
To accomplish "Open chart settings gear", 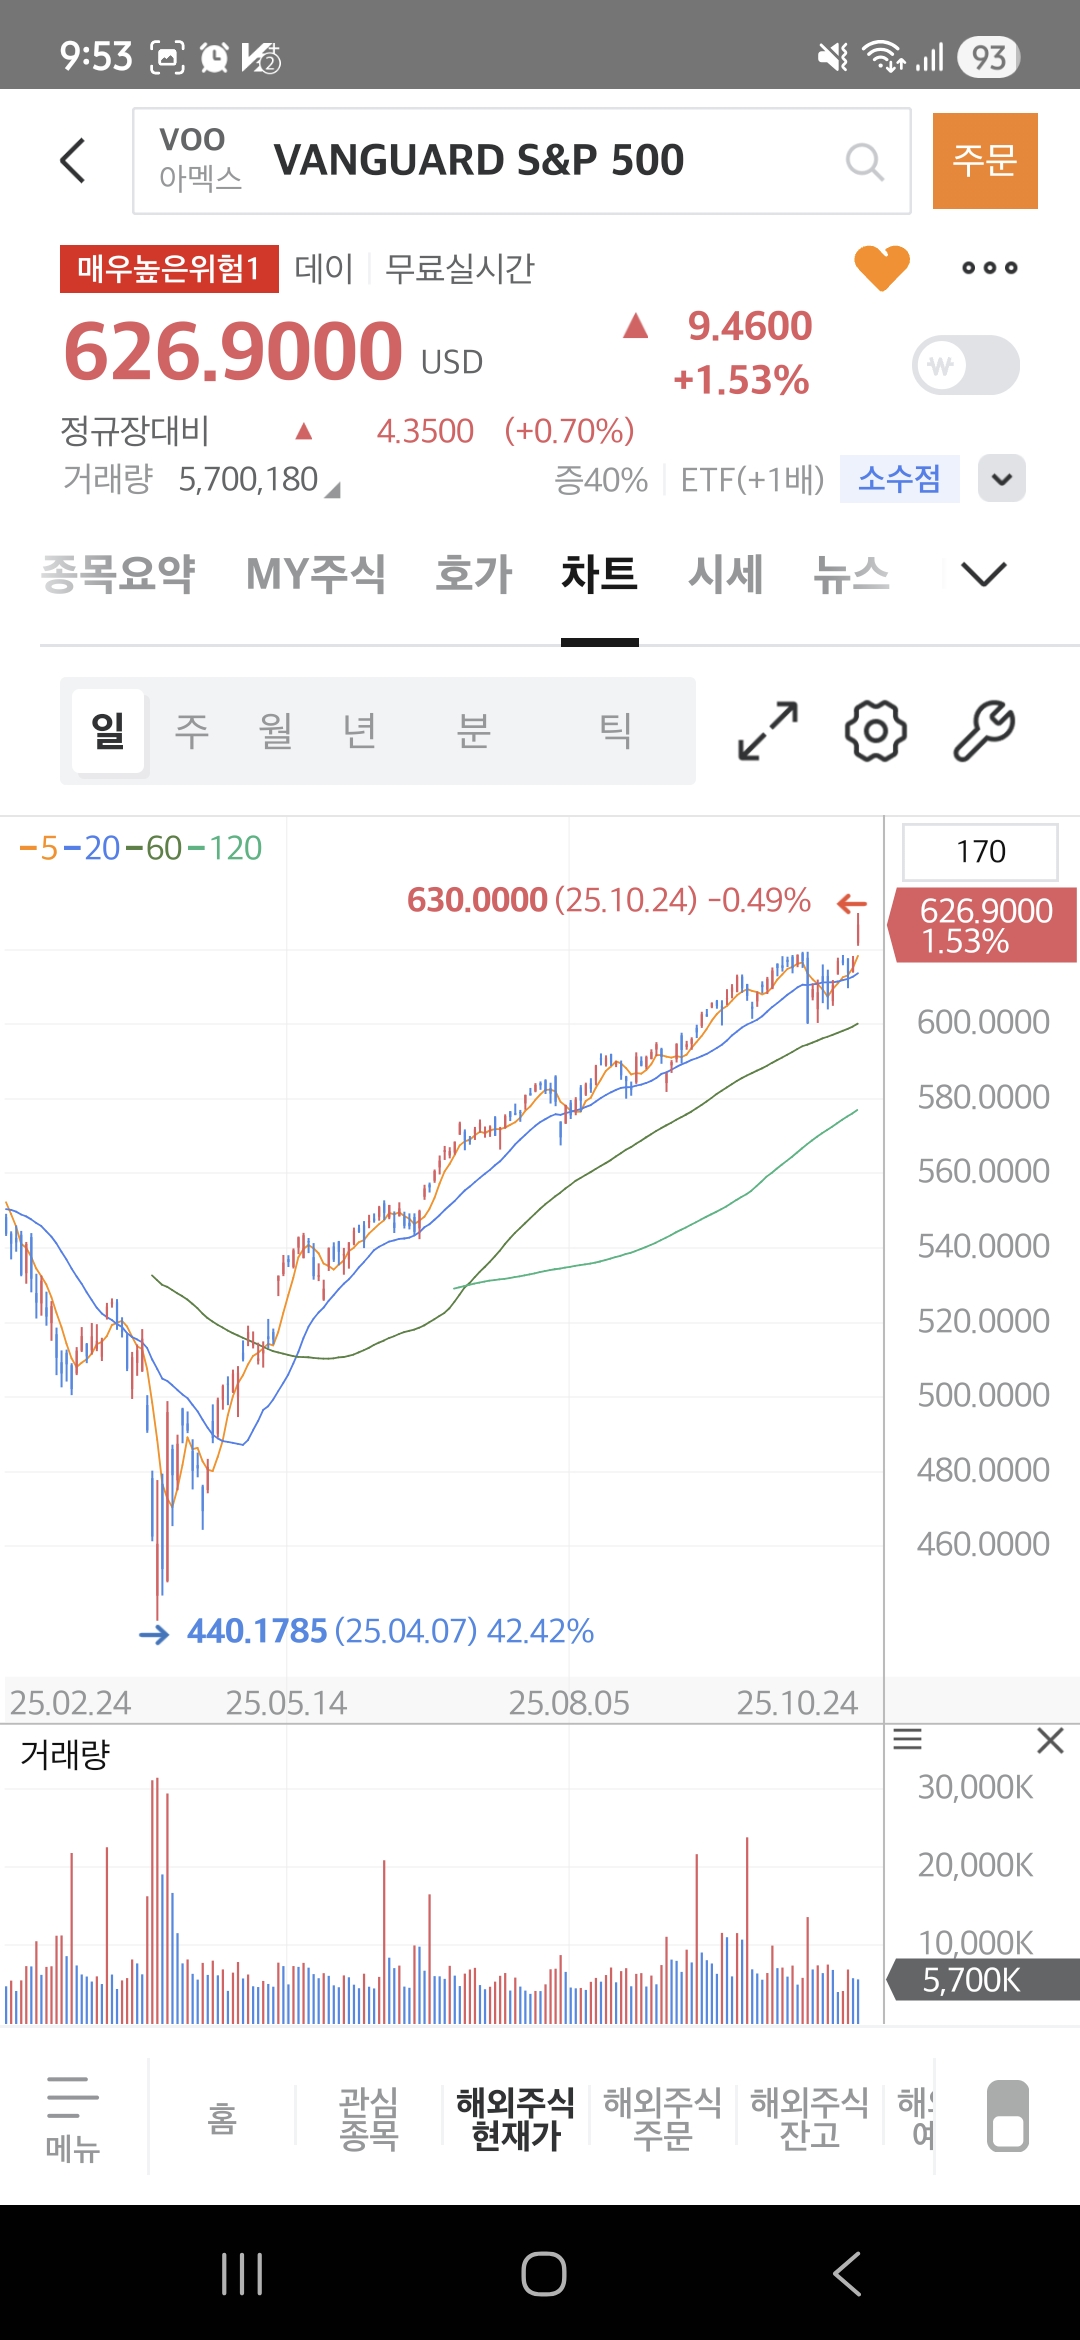I will tap(875, 730).
